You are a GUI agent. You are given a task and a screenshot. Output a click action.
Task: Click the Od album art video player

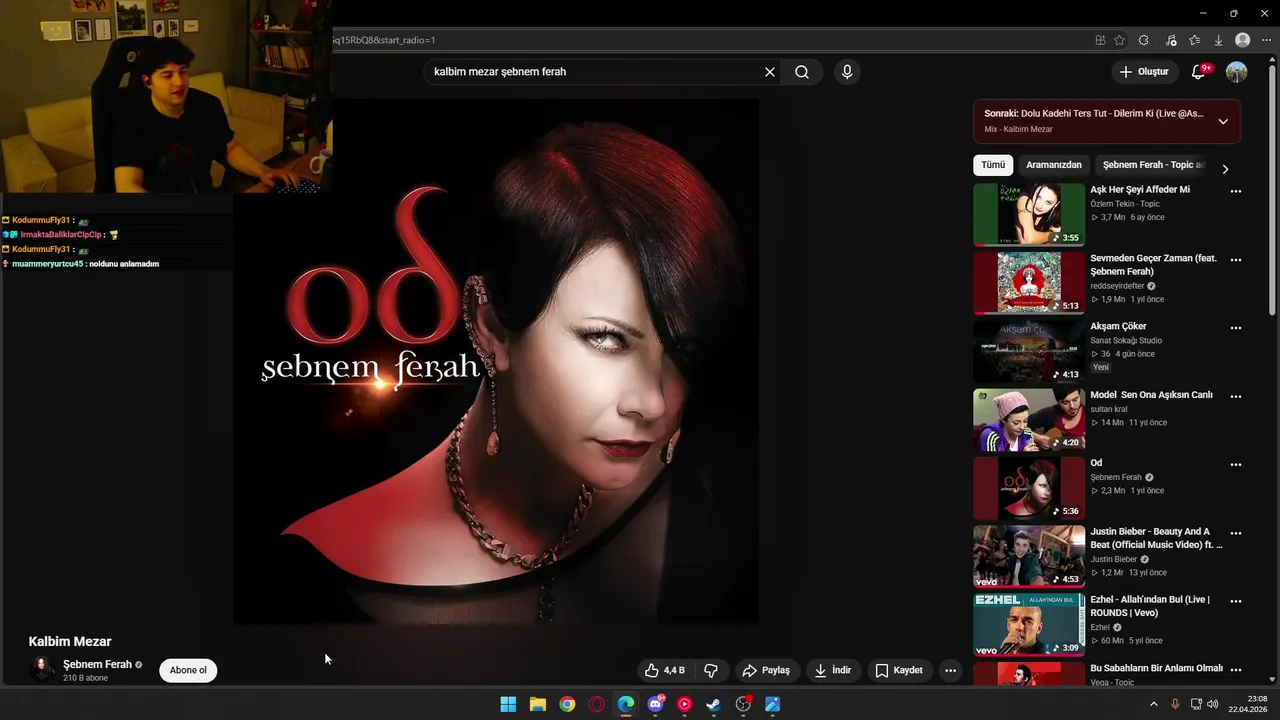coord(496,360)
